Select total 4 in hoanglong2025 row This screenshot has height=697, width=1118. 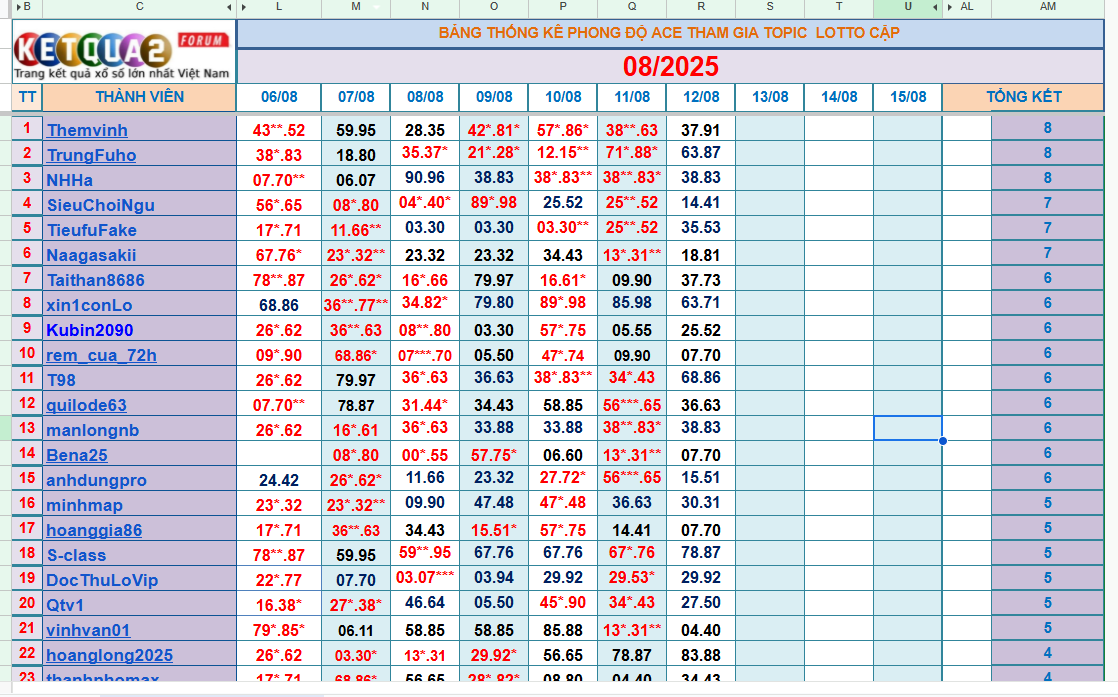[1047, 654]
